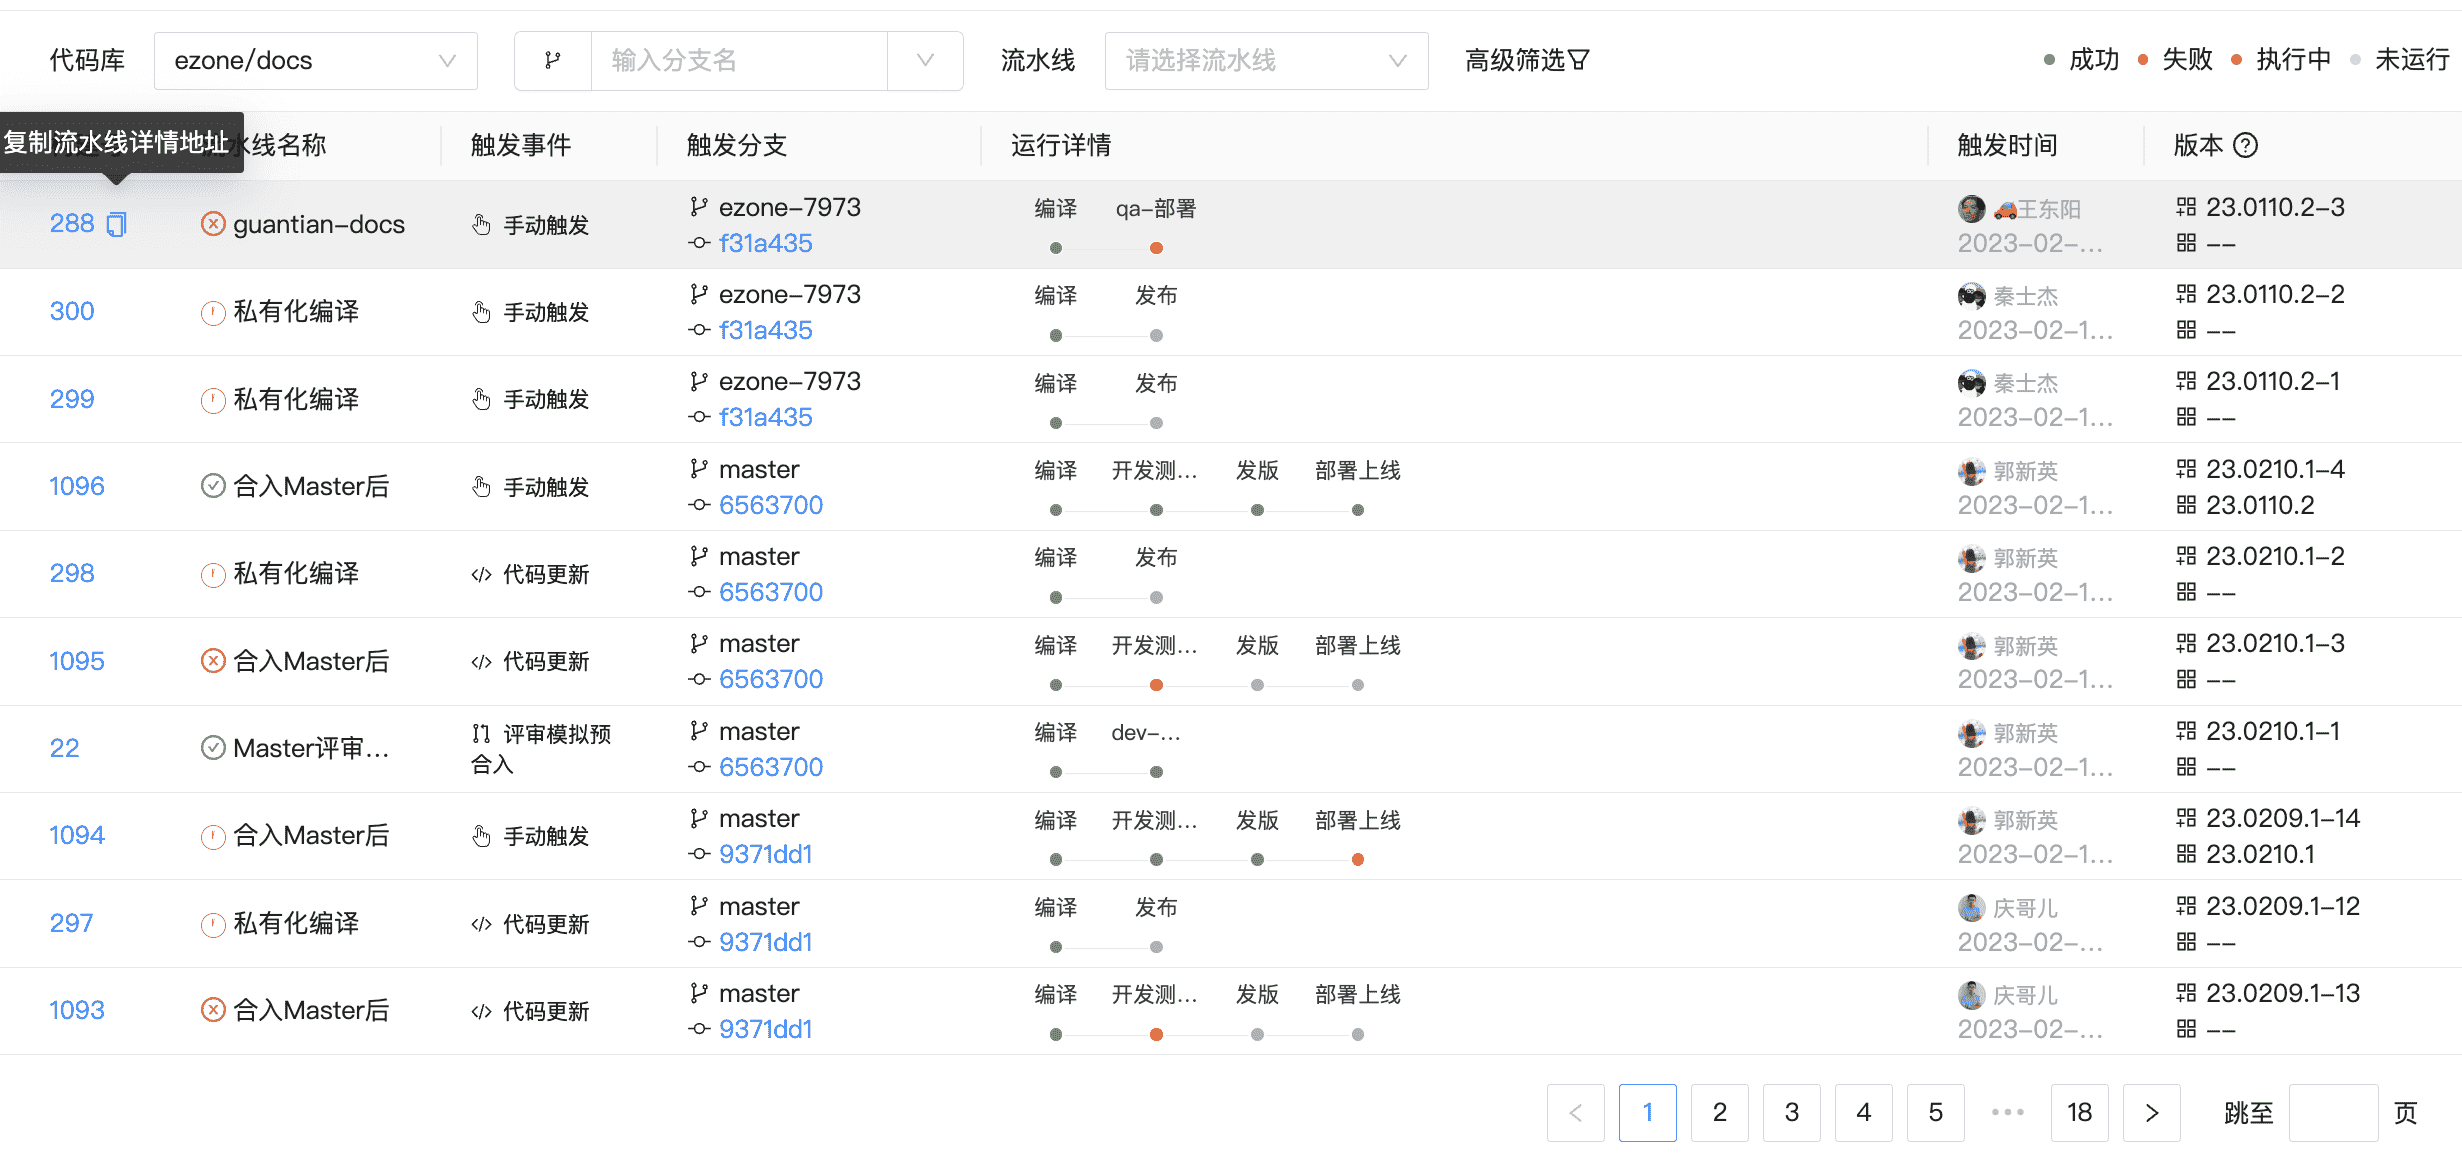Screen dimensions: 2462x1156
Task: Click commit hash 6563700 in row 22
Action: (770, 767)
